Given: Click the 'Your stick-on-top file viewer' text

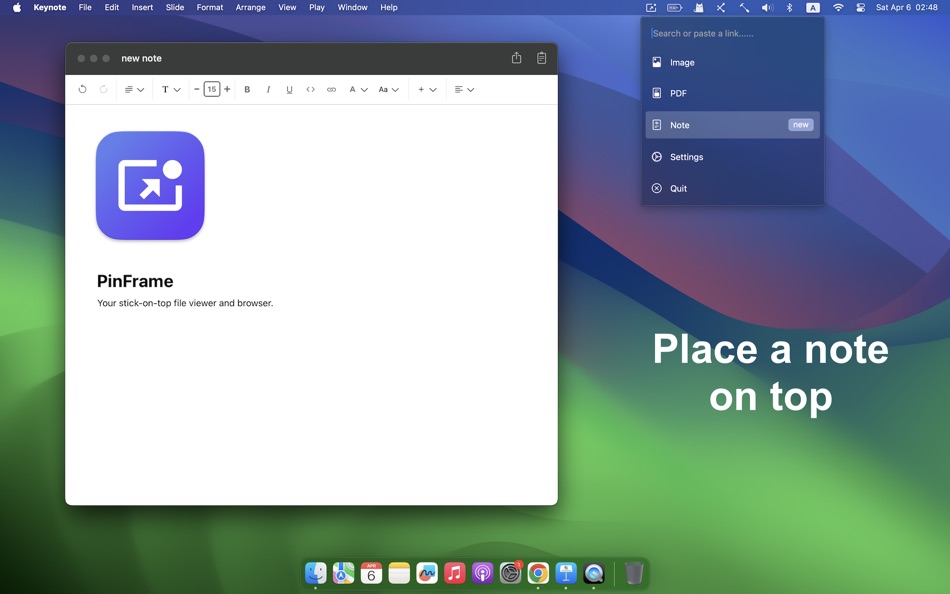Looking at the screenshot, I should [185, 302].
